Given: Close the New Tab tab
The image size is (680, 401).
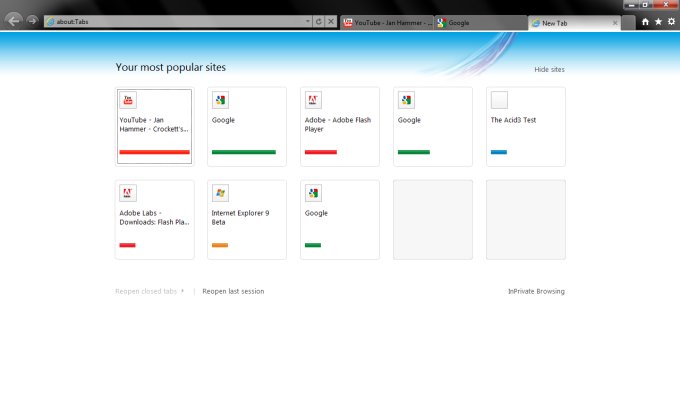Looking at the screenshot, I should [x=615, y=23].
